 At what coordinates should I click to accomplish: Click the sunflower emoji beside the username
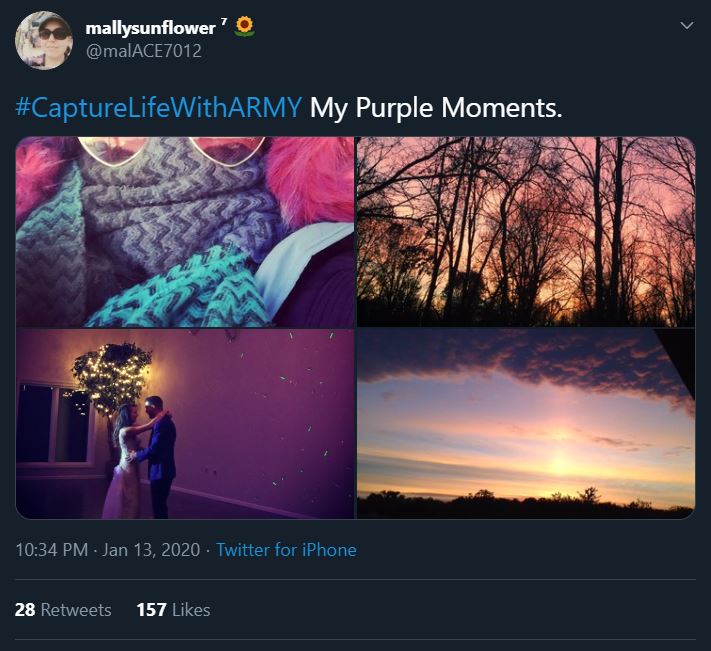(244, 27)
